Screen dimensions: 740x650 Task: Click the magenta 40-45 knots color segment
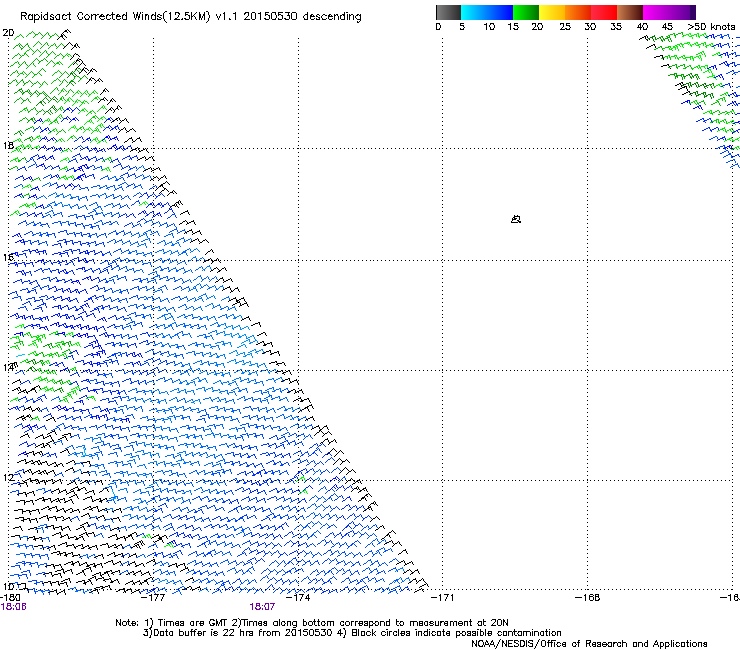point(656,12)
